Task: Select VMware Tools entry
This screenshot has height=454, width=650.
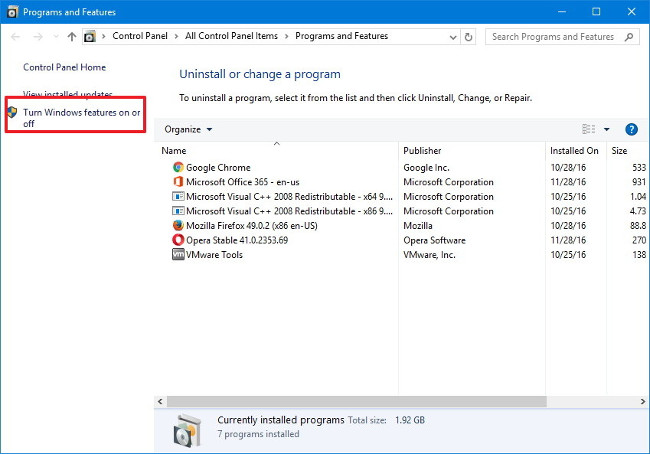Action: point(214,255)
